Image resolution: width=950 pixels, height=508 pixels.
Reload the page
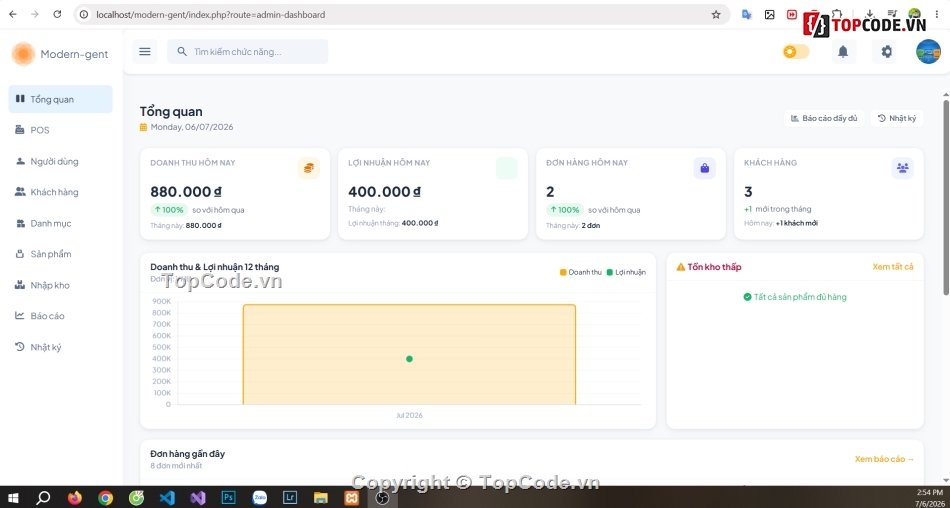pyautogui.click(x=57, y=15)
